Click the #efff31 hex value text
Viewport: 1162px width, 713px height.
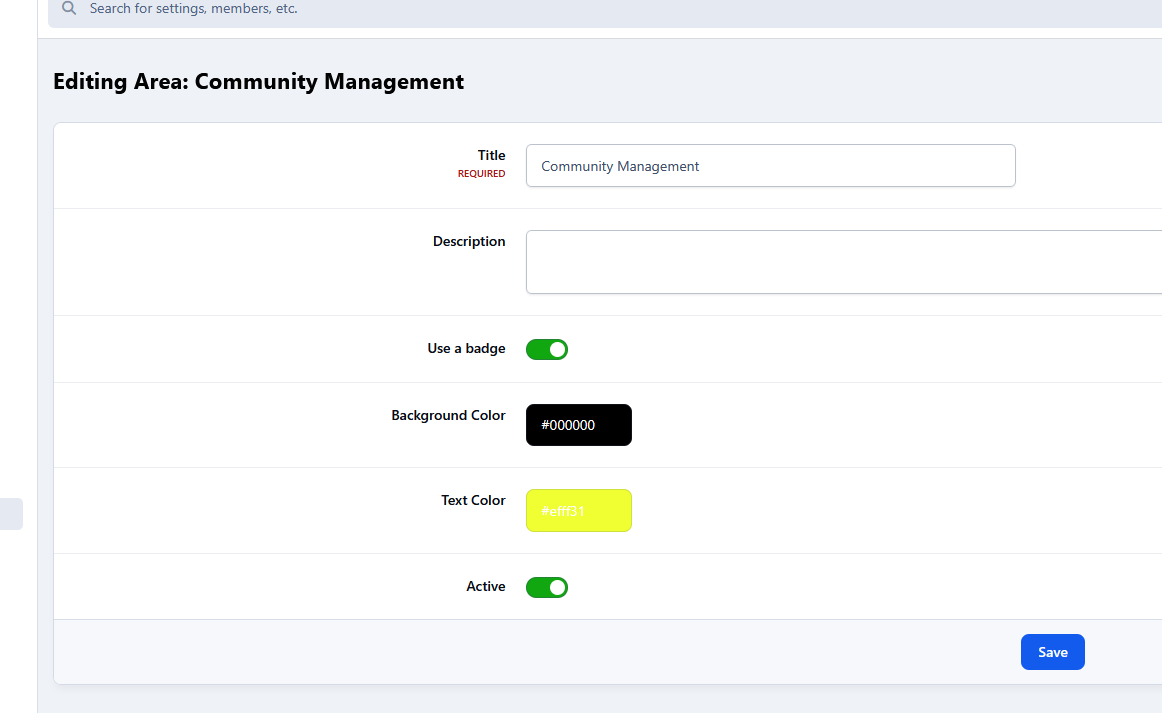click(563, 511)
